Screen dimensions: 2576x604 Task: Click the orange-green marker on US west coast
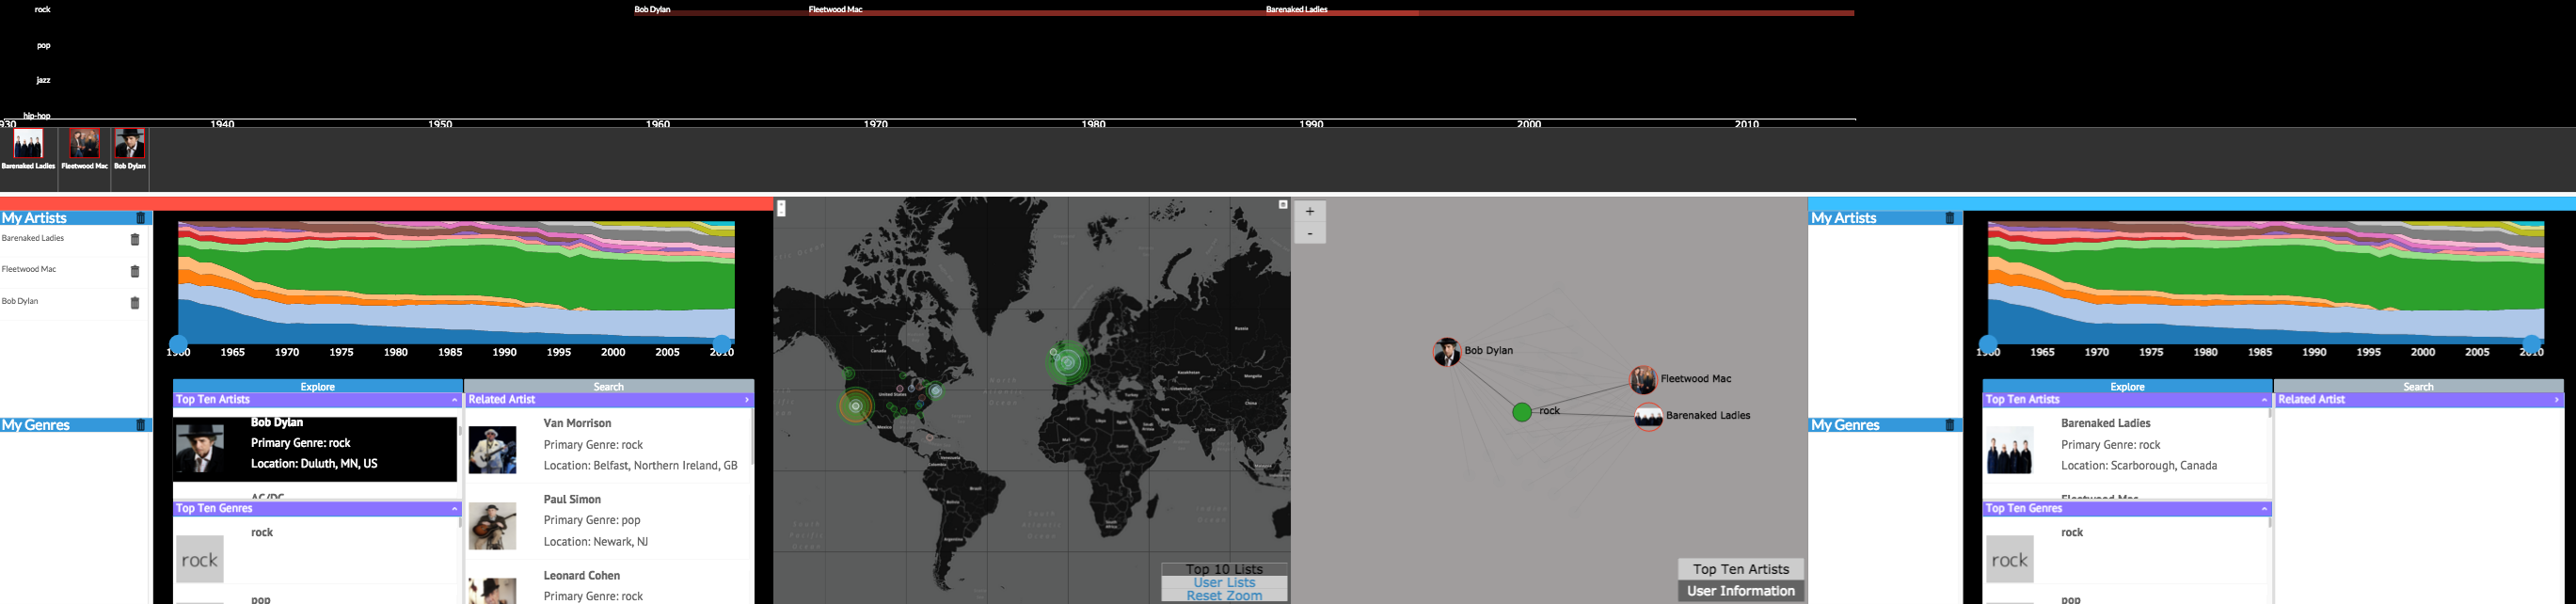pos(856,406)
